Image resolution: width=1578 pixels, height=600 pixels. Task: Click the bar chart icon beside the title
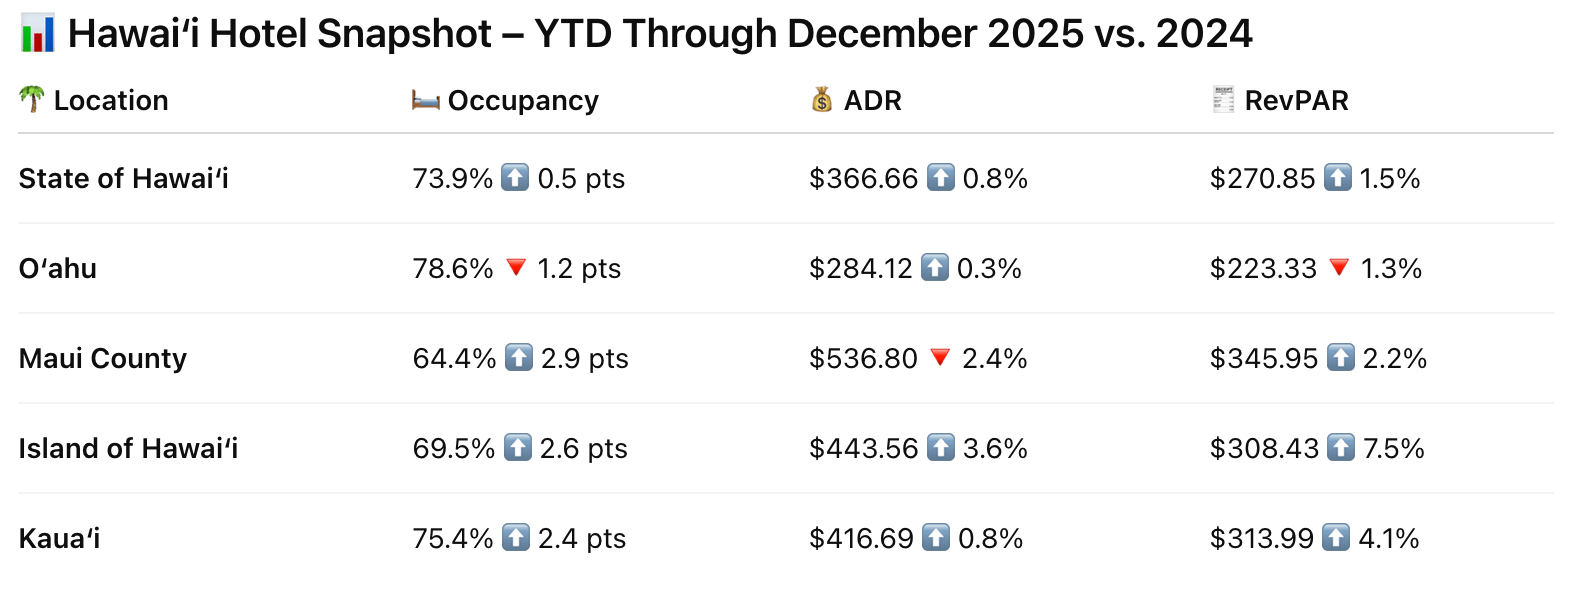38,34
